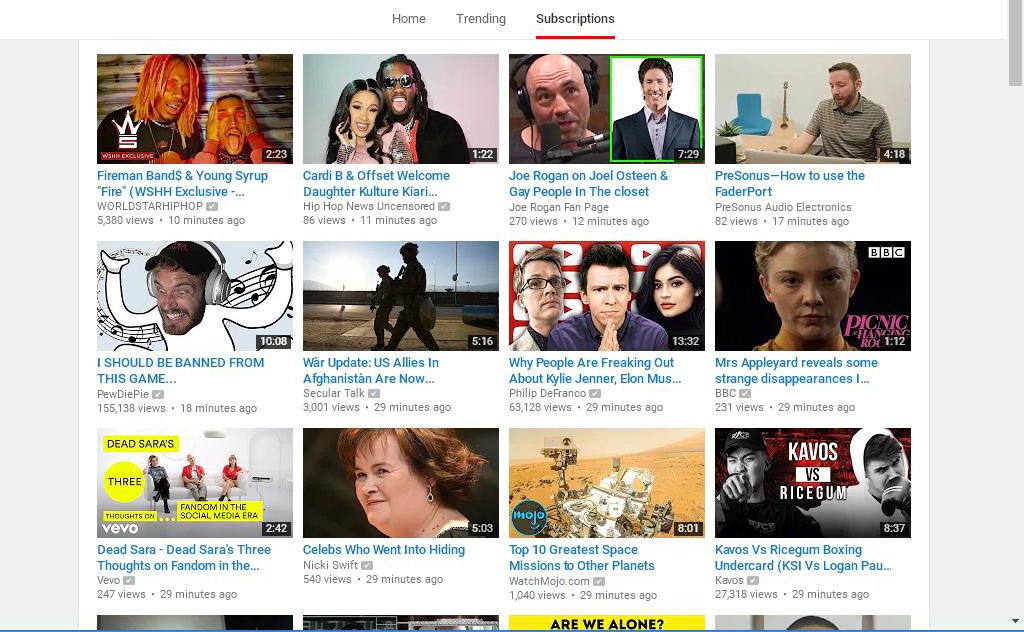Open Philip DeFranco Kylie Jenner thumbnail
Screen dimensions: 1024x632
(607, 296)
